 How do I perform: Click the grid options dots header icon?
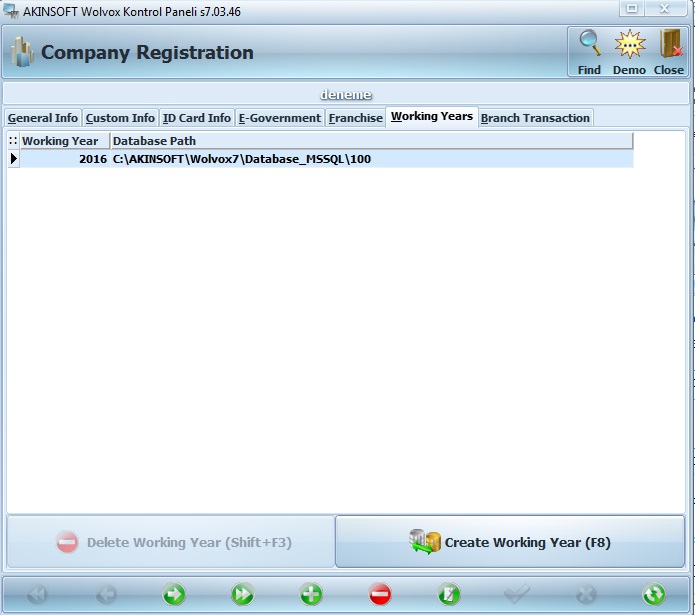[x=13, y=141]
